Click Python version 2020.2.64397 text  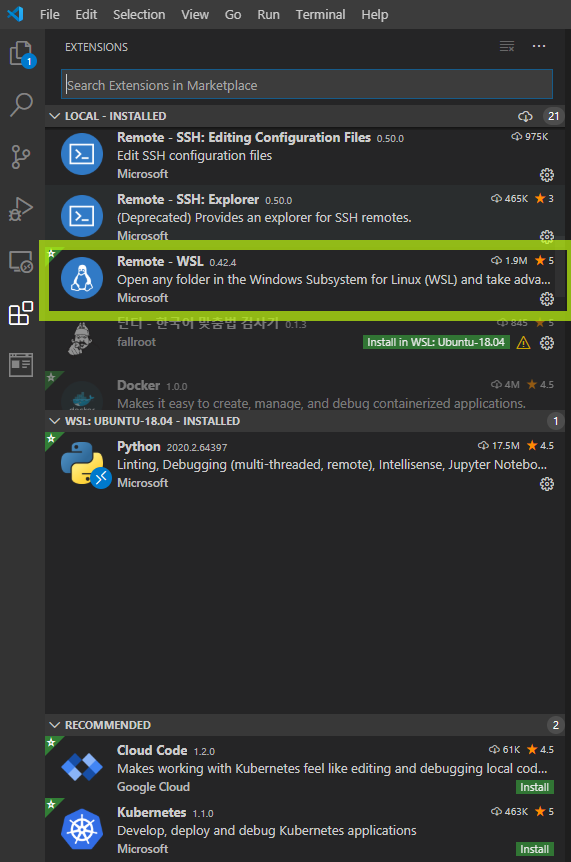(x=197, y=447)
